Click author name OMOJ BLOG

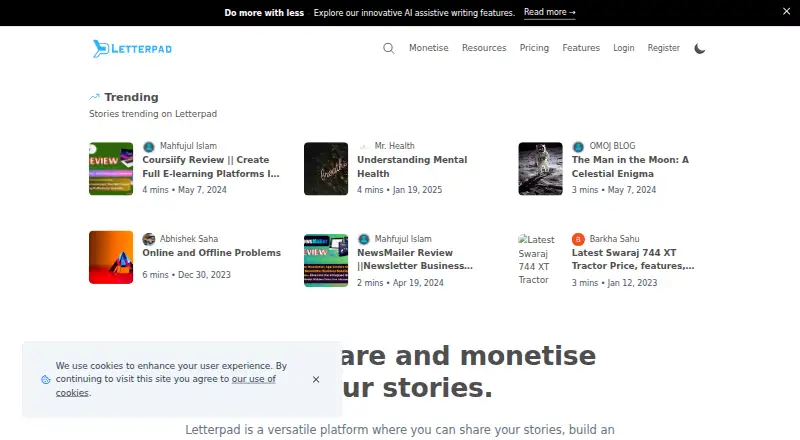click(612, 146)
